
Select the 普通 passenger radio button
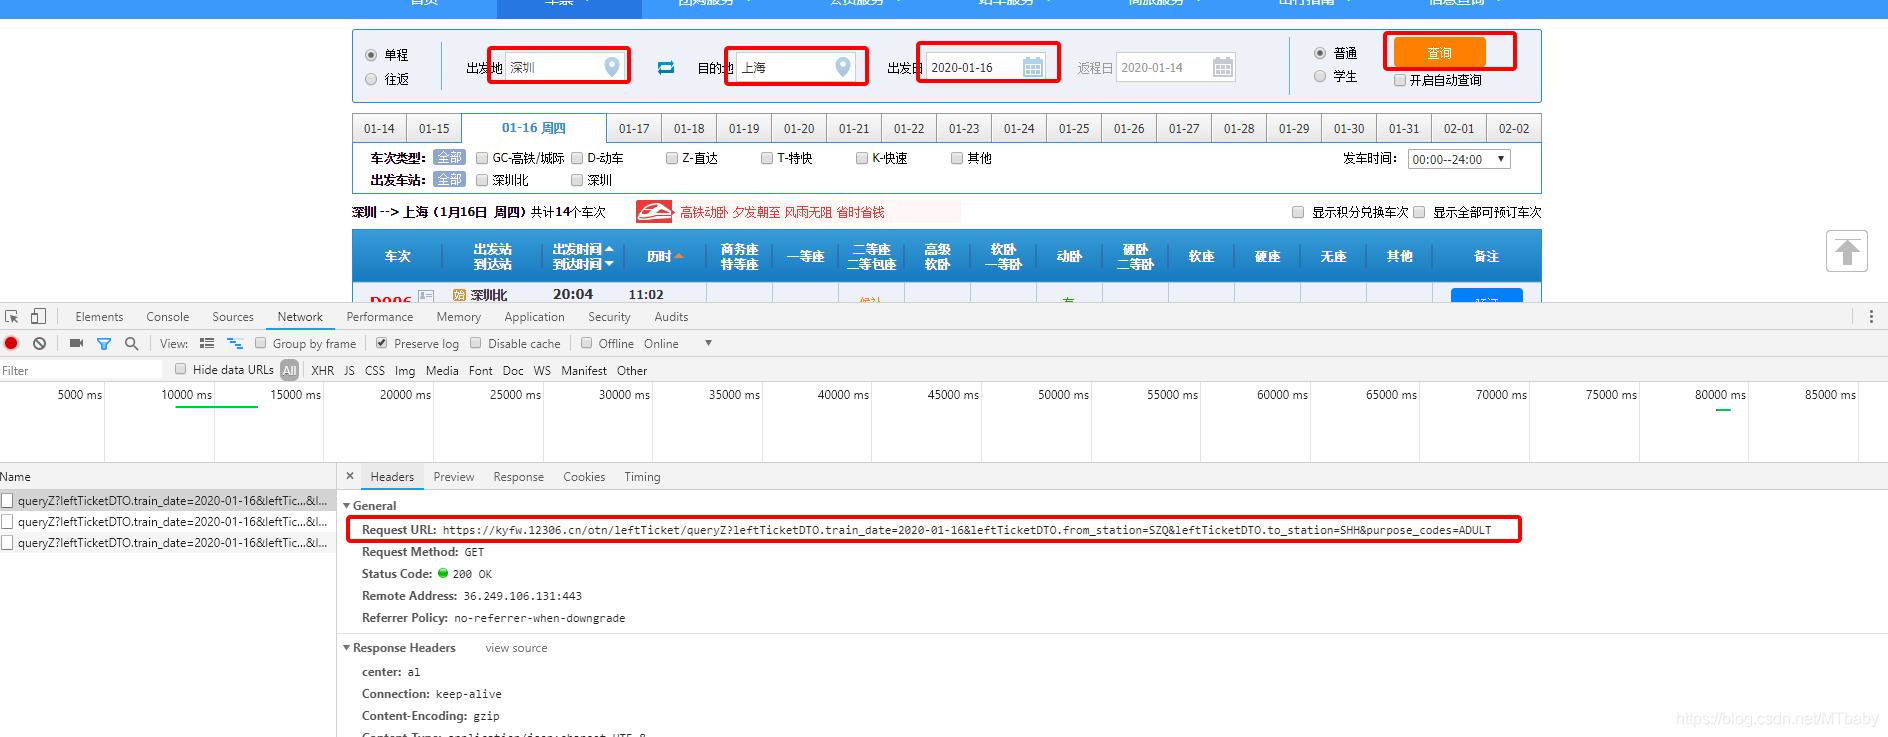click(1320, 53)
